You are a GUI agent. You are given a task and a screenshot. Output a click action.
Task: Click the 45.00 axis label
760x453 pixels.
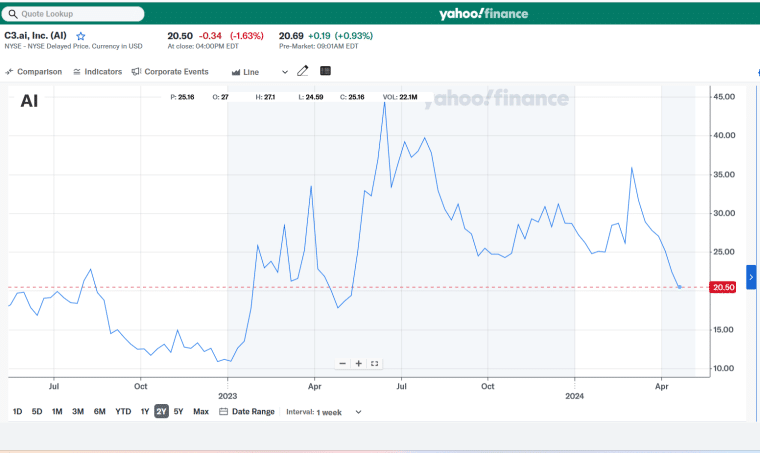[x=724, y=97]
